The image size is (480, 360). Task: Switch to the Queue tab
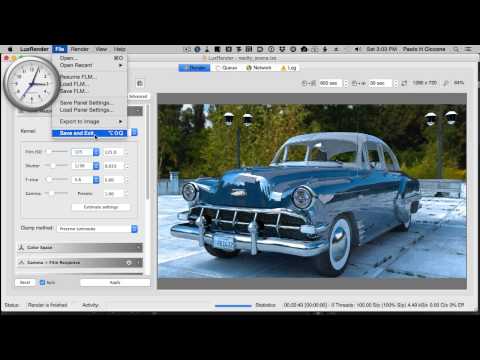point(227,68)
